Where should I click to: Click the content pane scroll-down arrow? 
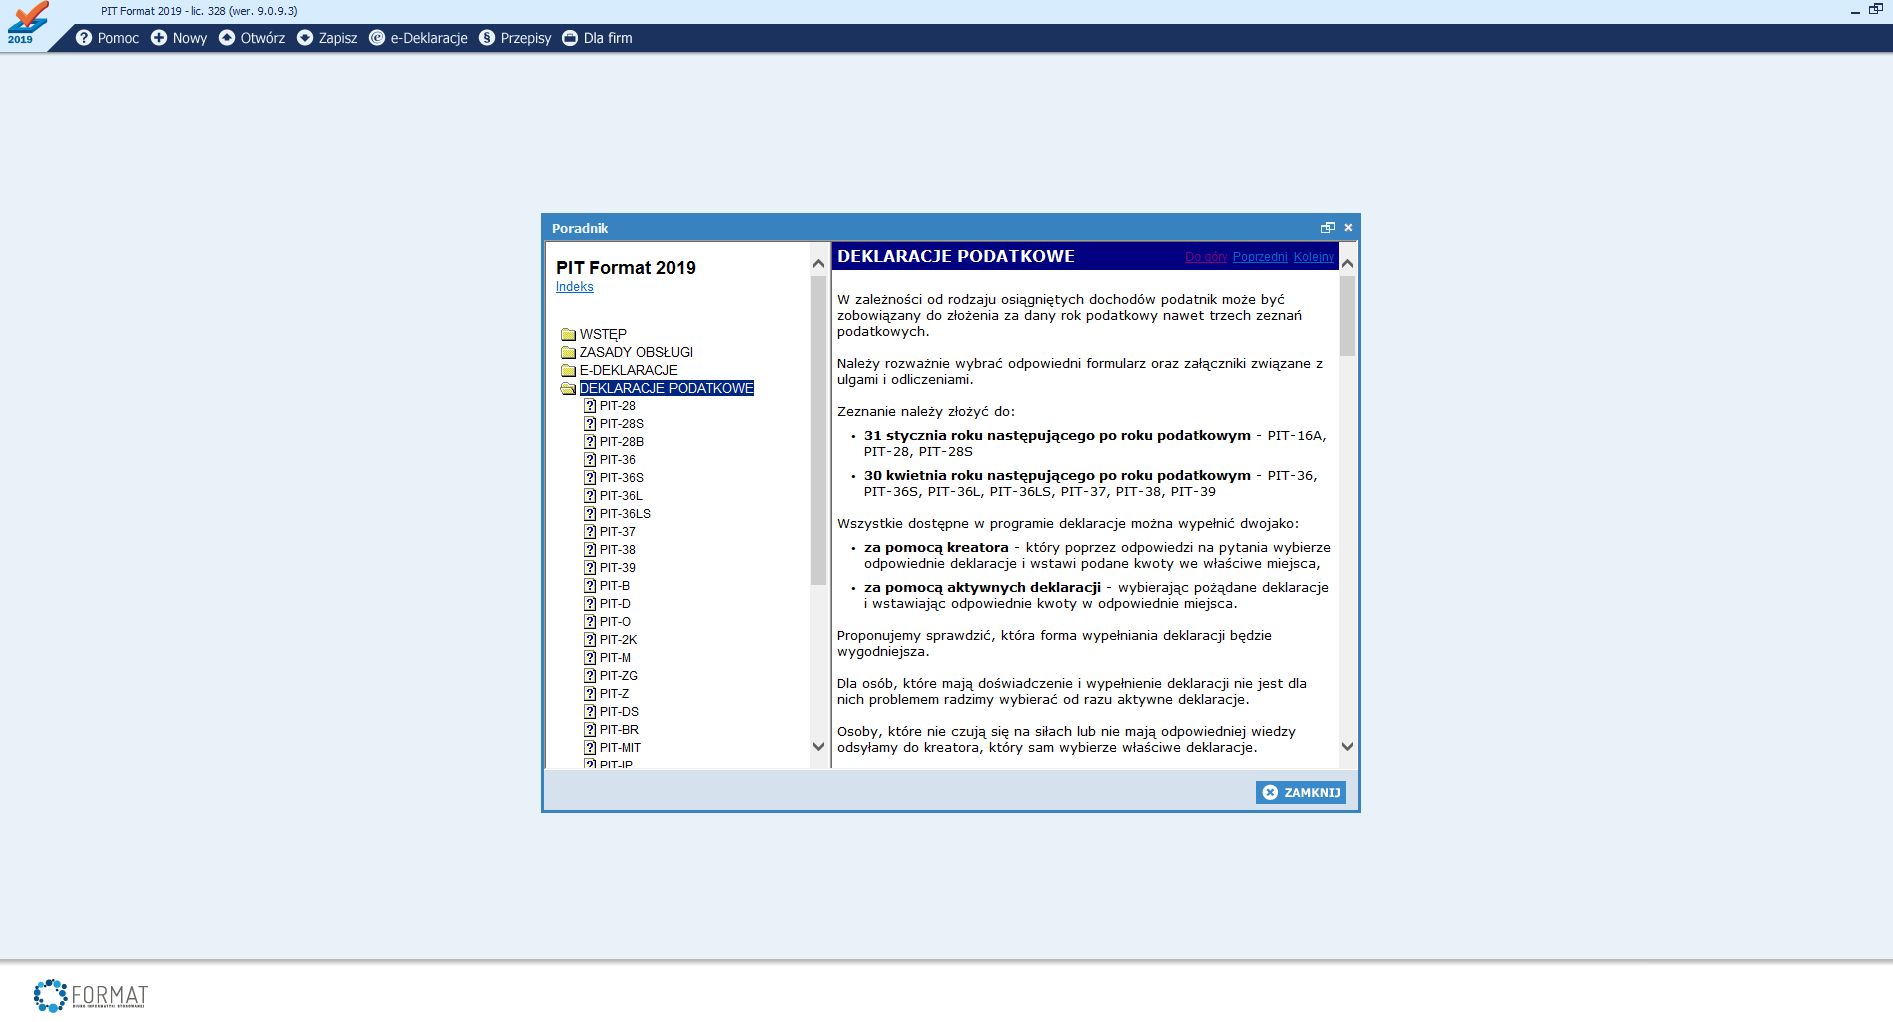click(x=1347, y=746)
